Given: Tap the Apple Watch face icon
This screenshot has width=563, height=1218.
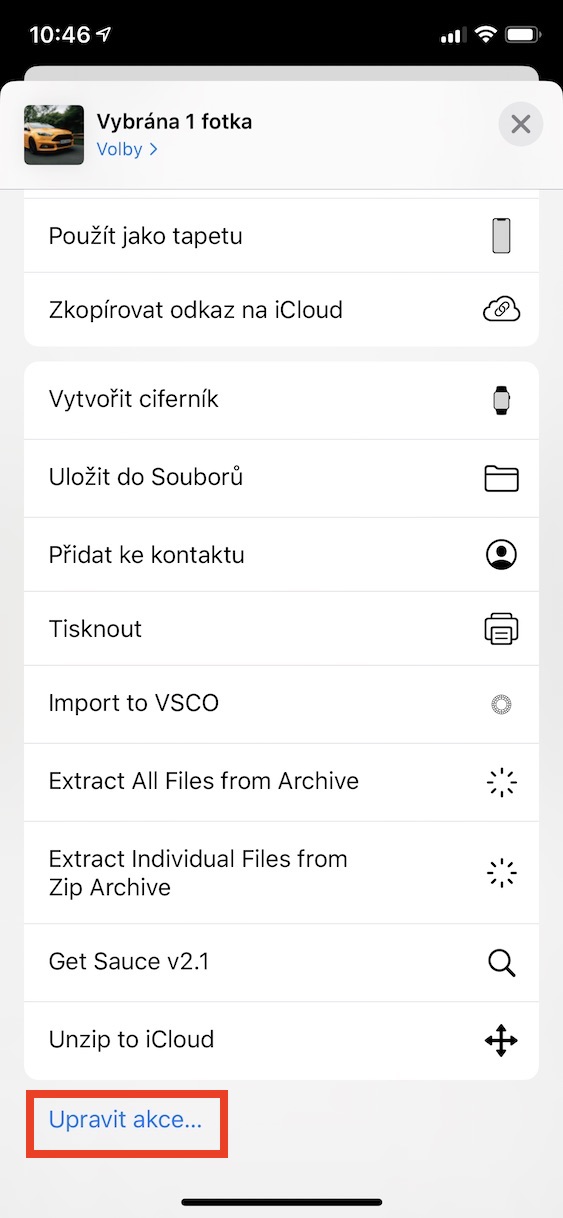Looking at the screenshot, I should click(501, 400).
